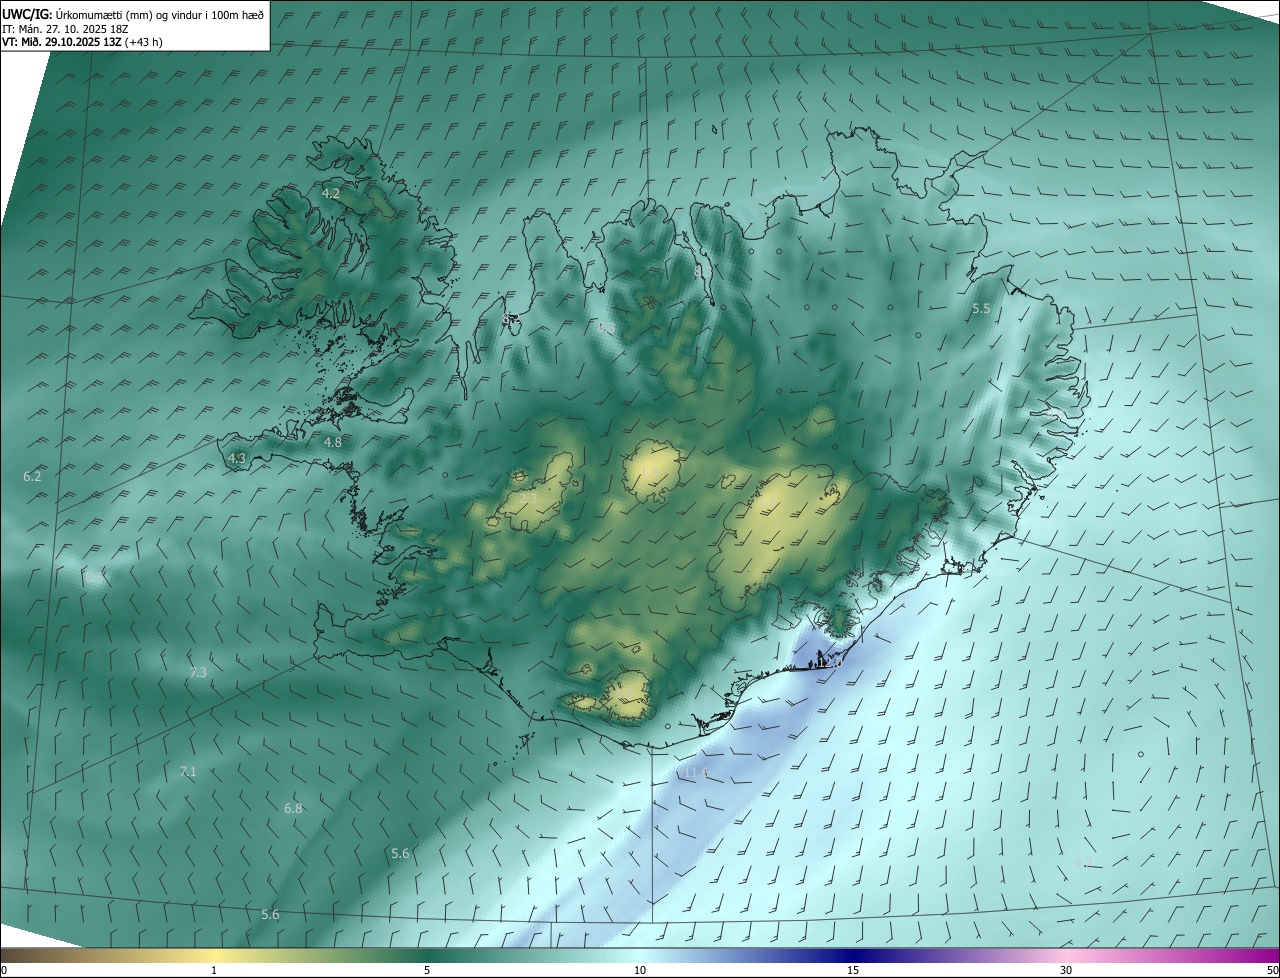Click the 11.6 value in the blue band
This screenshot has height=978, width=1280.
[696, 773]
